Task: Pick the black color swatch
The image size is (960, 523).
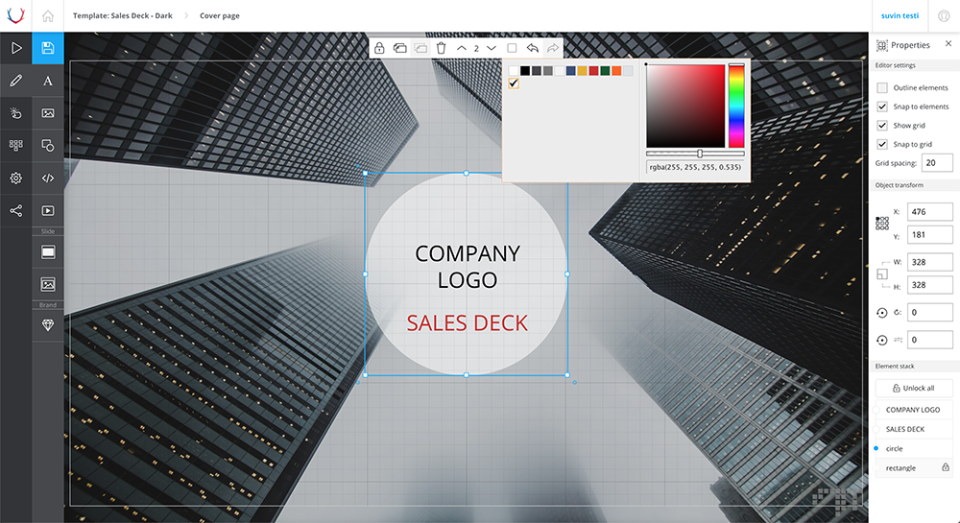Action: point(525,71)
